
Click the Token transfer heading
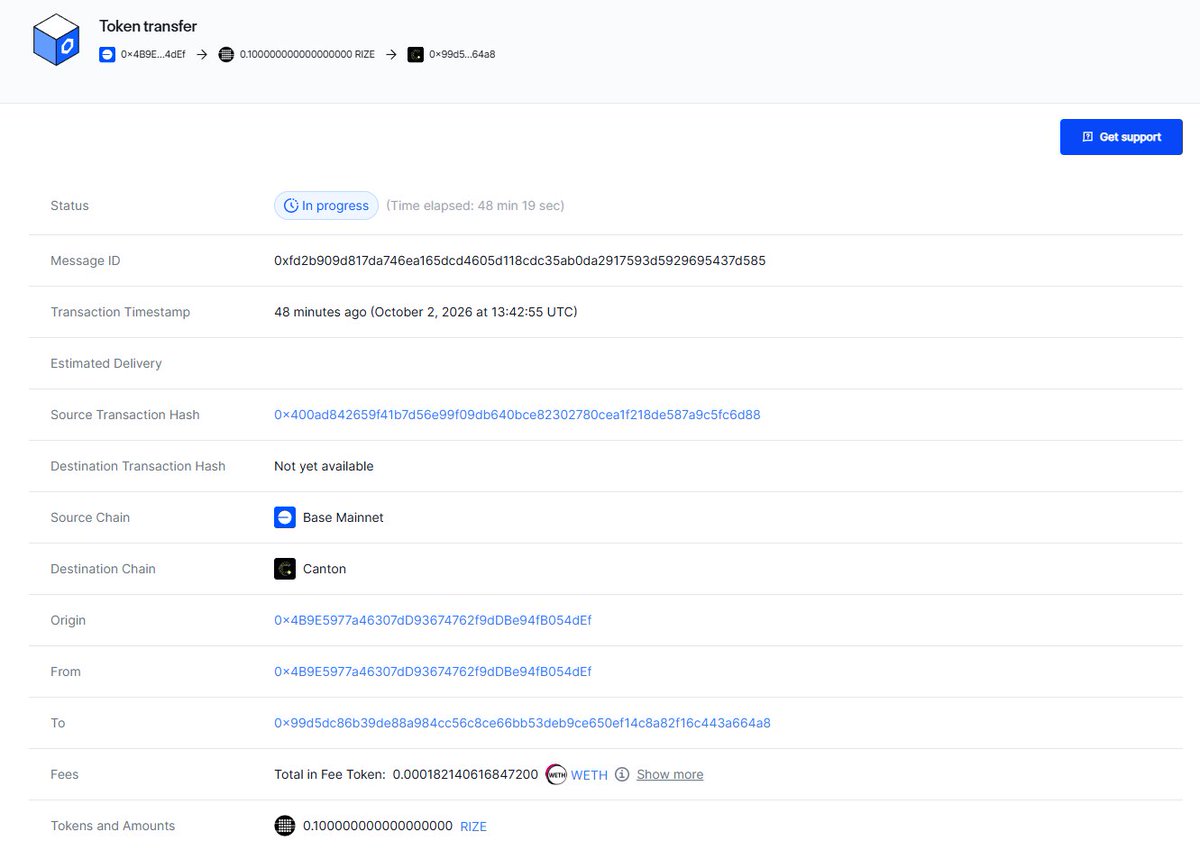click(x=148, y=26)
